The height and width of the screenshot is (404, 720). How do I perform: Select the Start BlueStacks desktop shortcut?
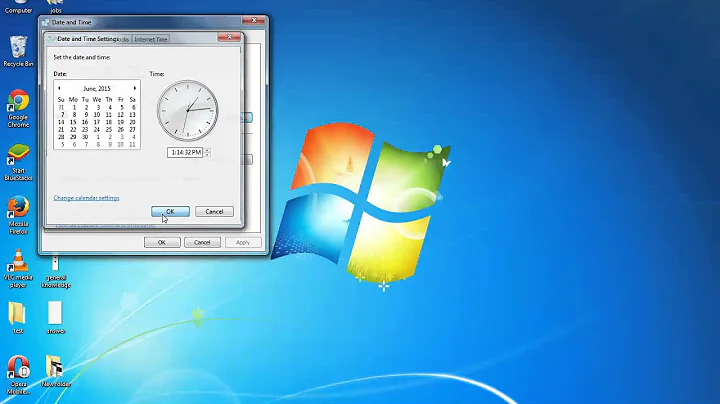point(18,162)
